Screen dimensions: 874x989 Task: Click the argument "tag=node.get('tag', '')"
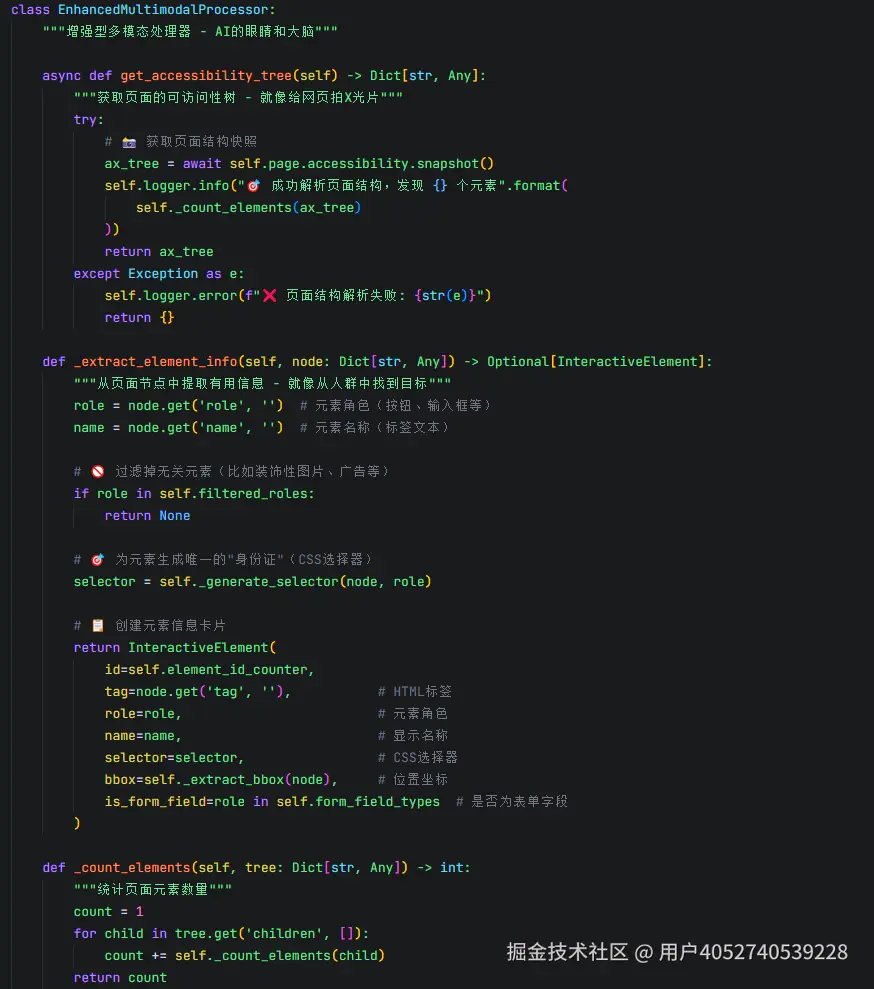click(x=194, y=692)
